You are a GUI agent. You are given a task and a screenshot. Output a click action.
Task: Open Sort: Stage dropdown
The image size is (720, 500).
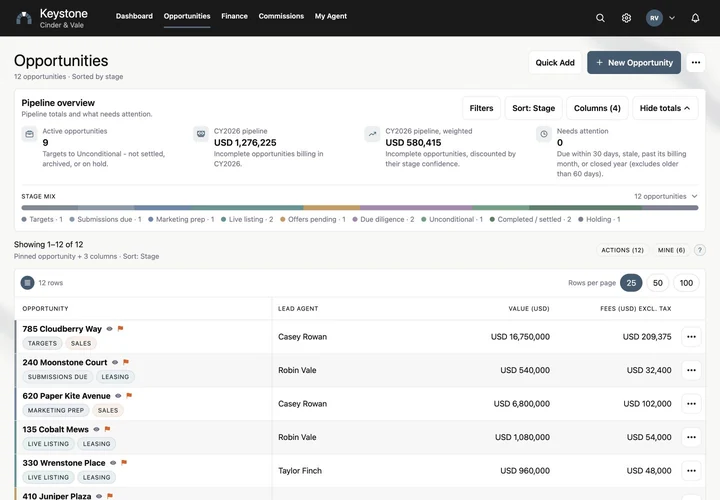(534, 108)
